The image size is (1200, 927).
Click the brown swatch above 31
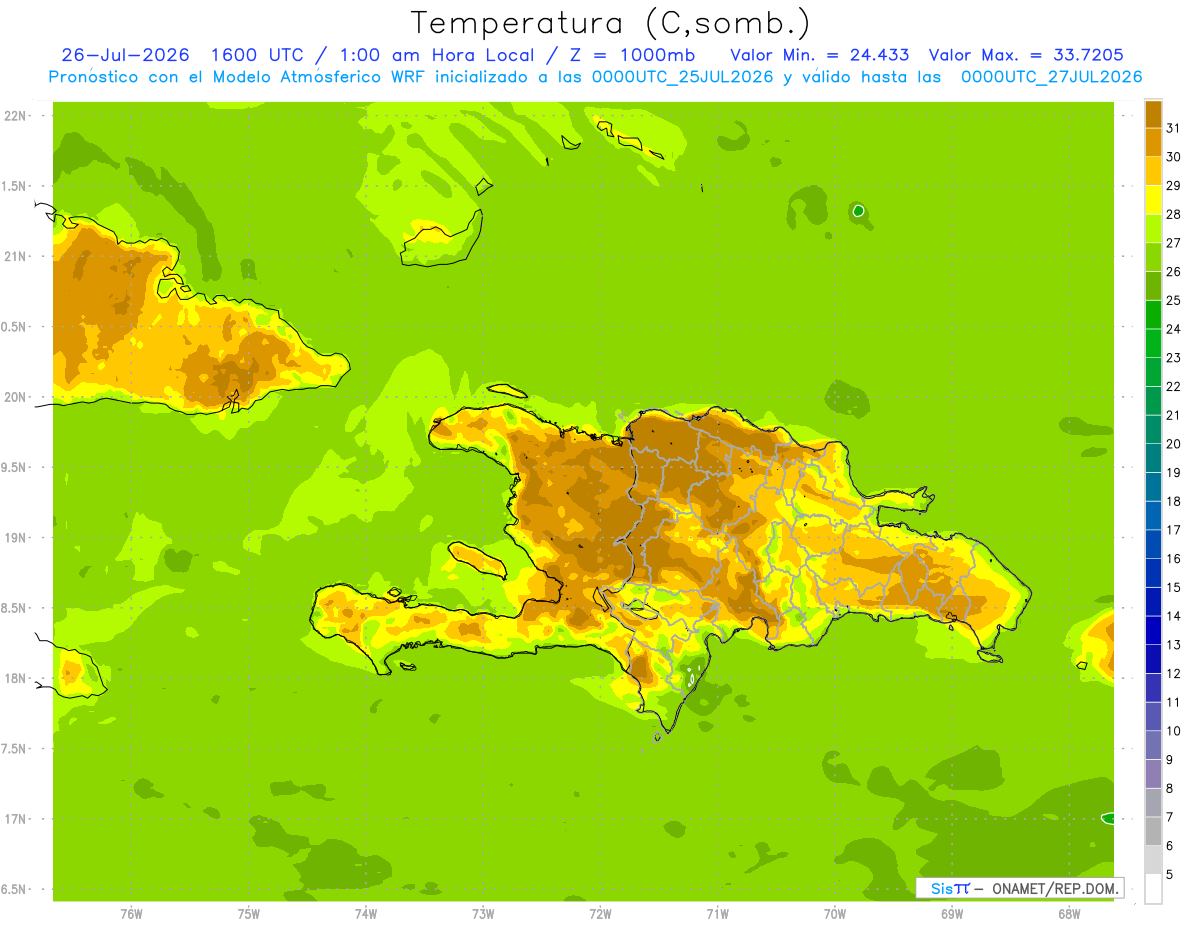[1153, 114]
